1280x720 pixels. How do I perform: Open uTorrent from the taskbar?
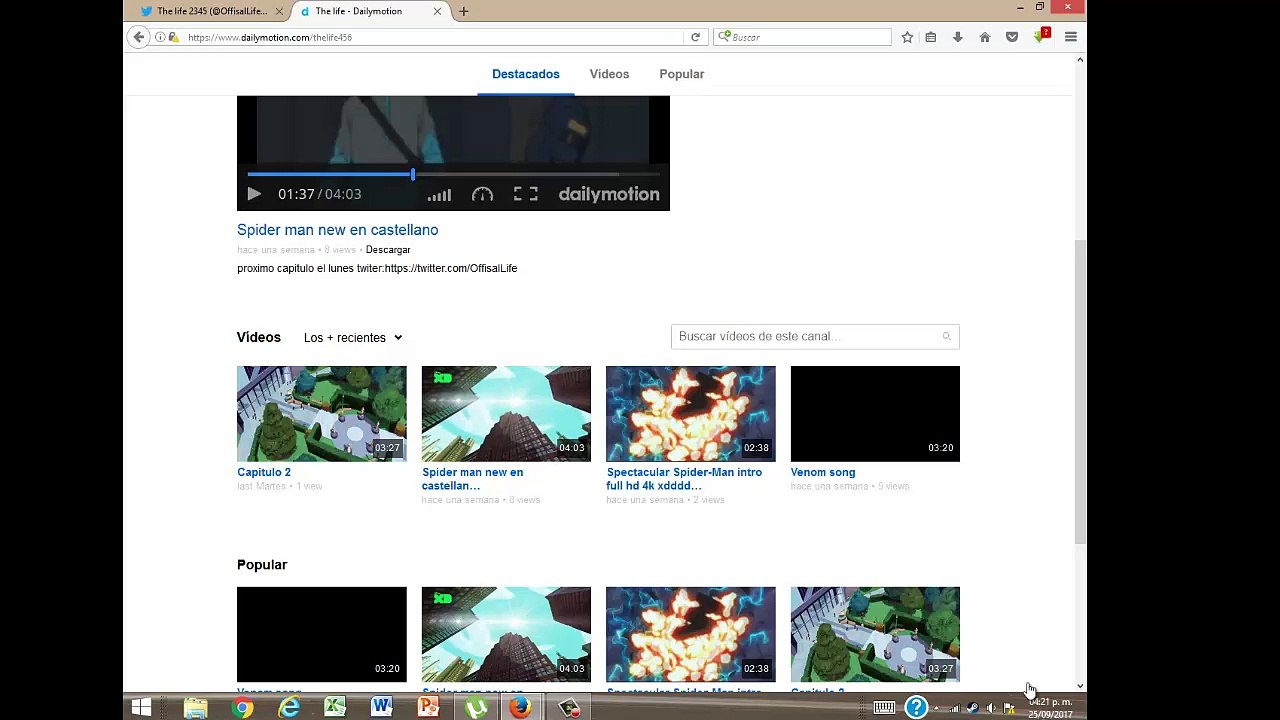[x=475, y=707]
